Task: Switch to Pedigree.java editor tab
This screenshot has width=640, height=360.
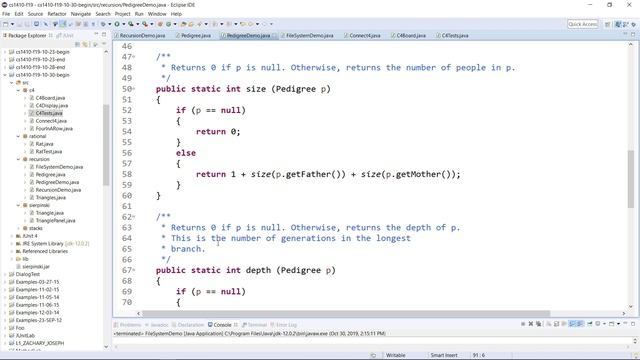Action: pos(193,36)
